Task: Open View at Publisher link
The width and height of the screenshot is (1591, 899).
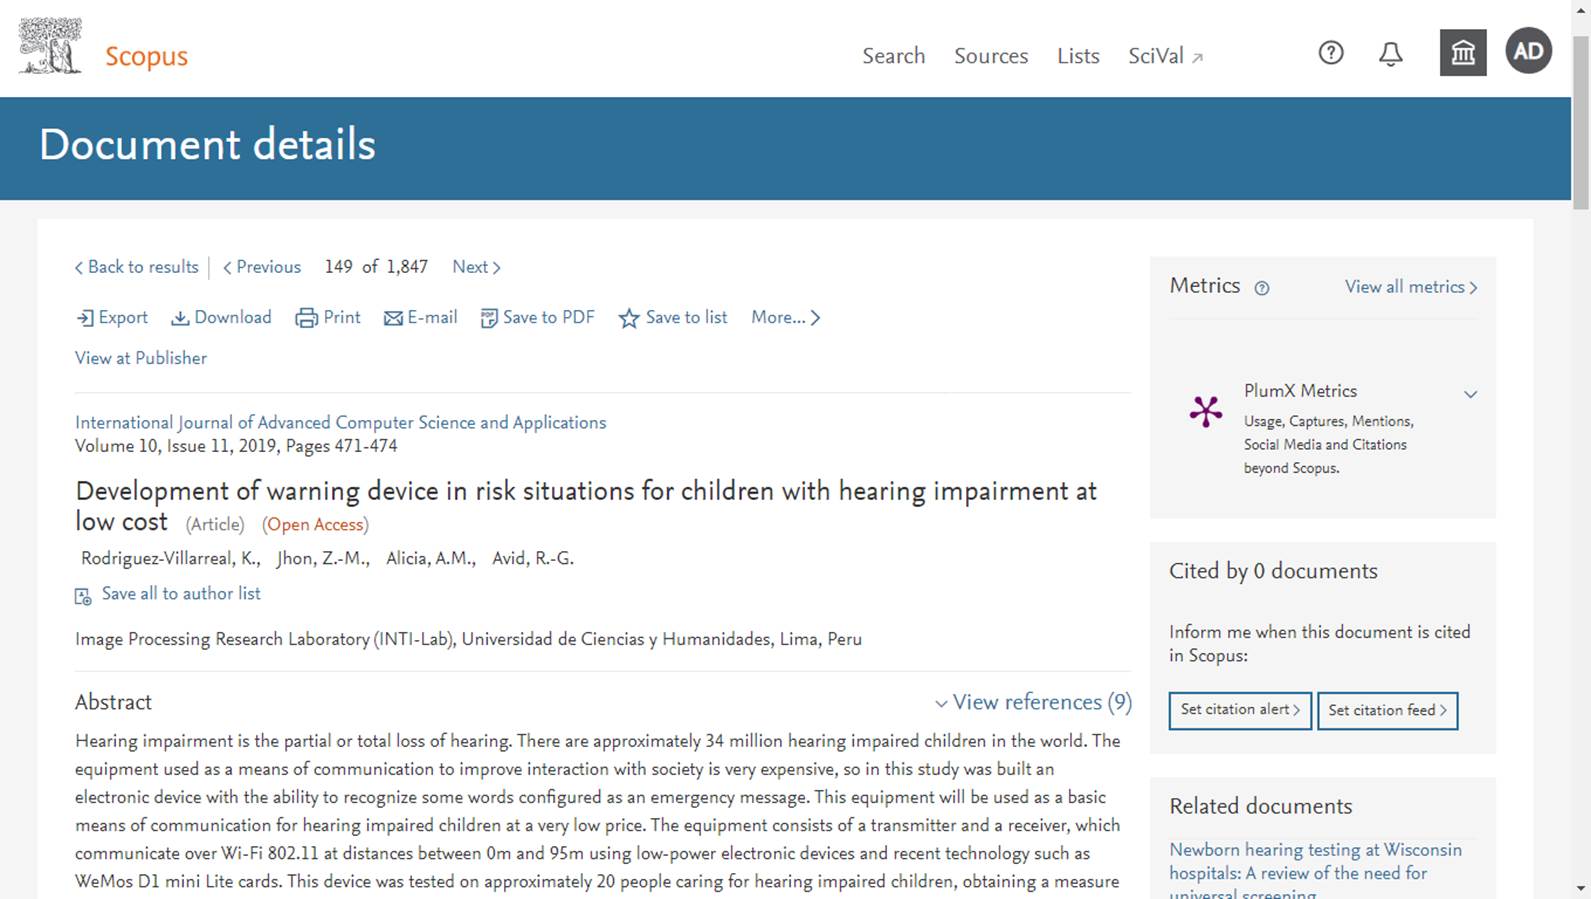Action: pos(141,358)
